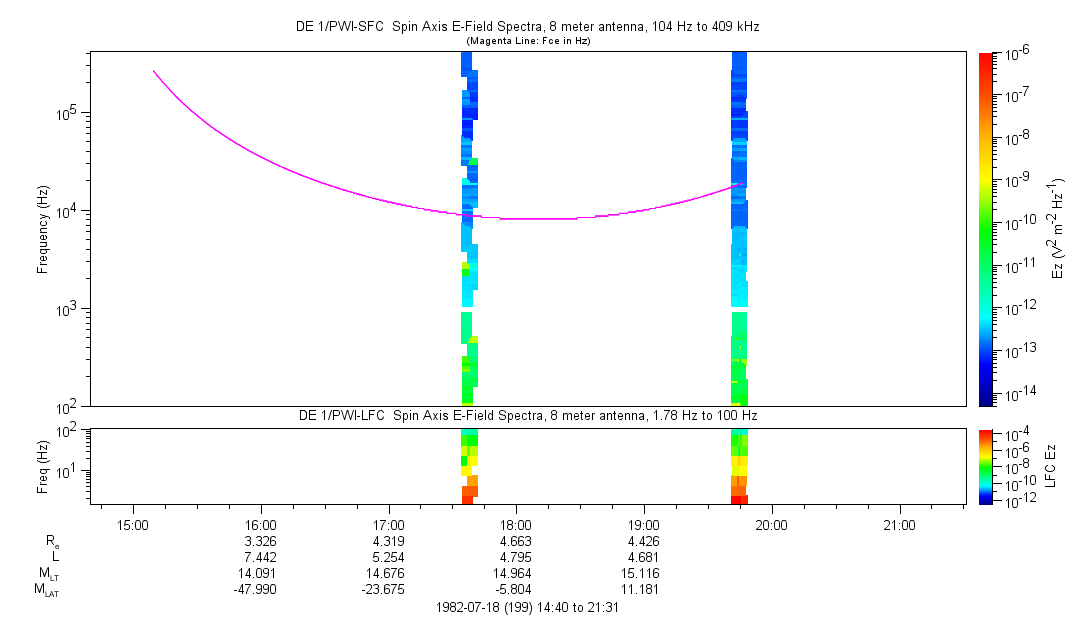Screen dimensions: 1083x620
Task: Select the 18:00 time axis tick label
Action: (516, 524)
